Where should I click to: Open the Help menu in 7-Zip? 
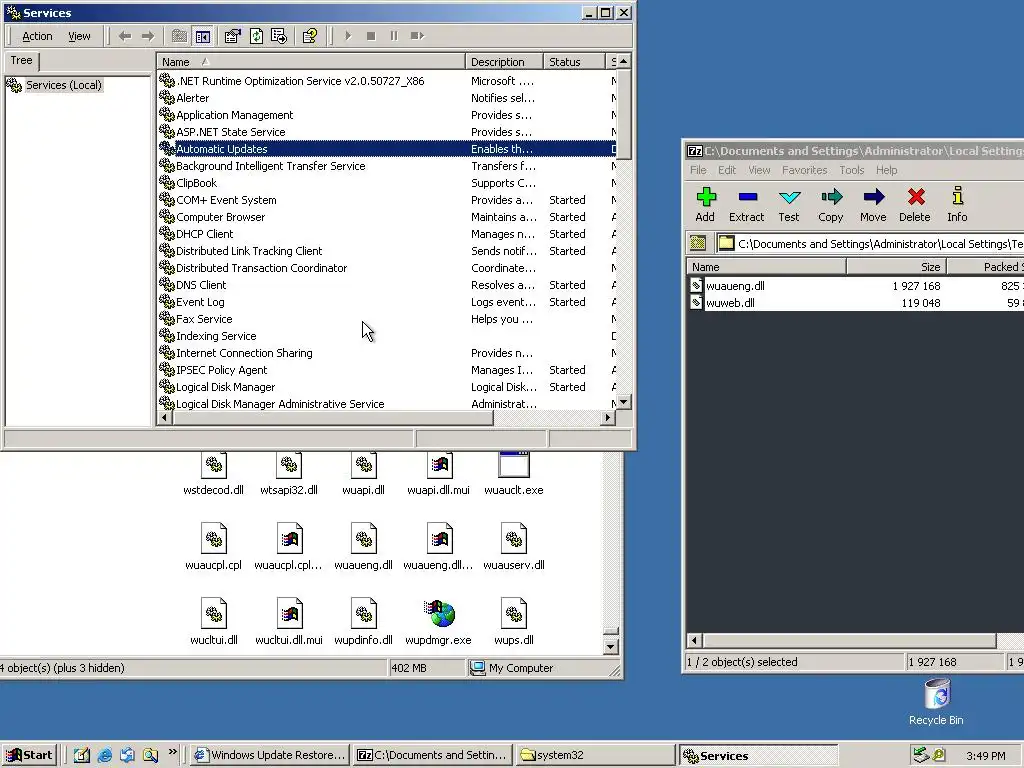886,170
